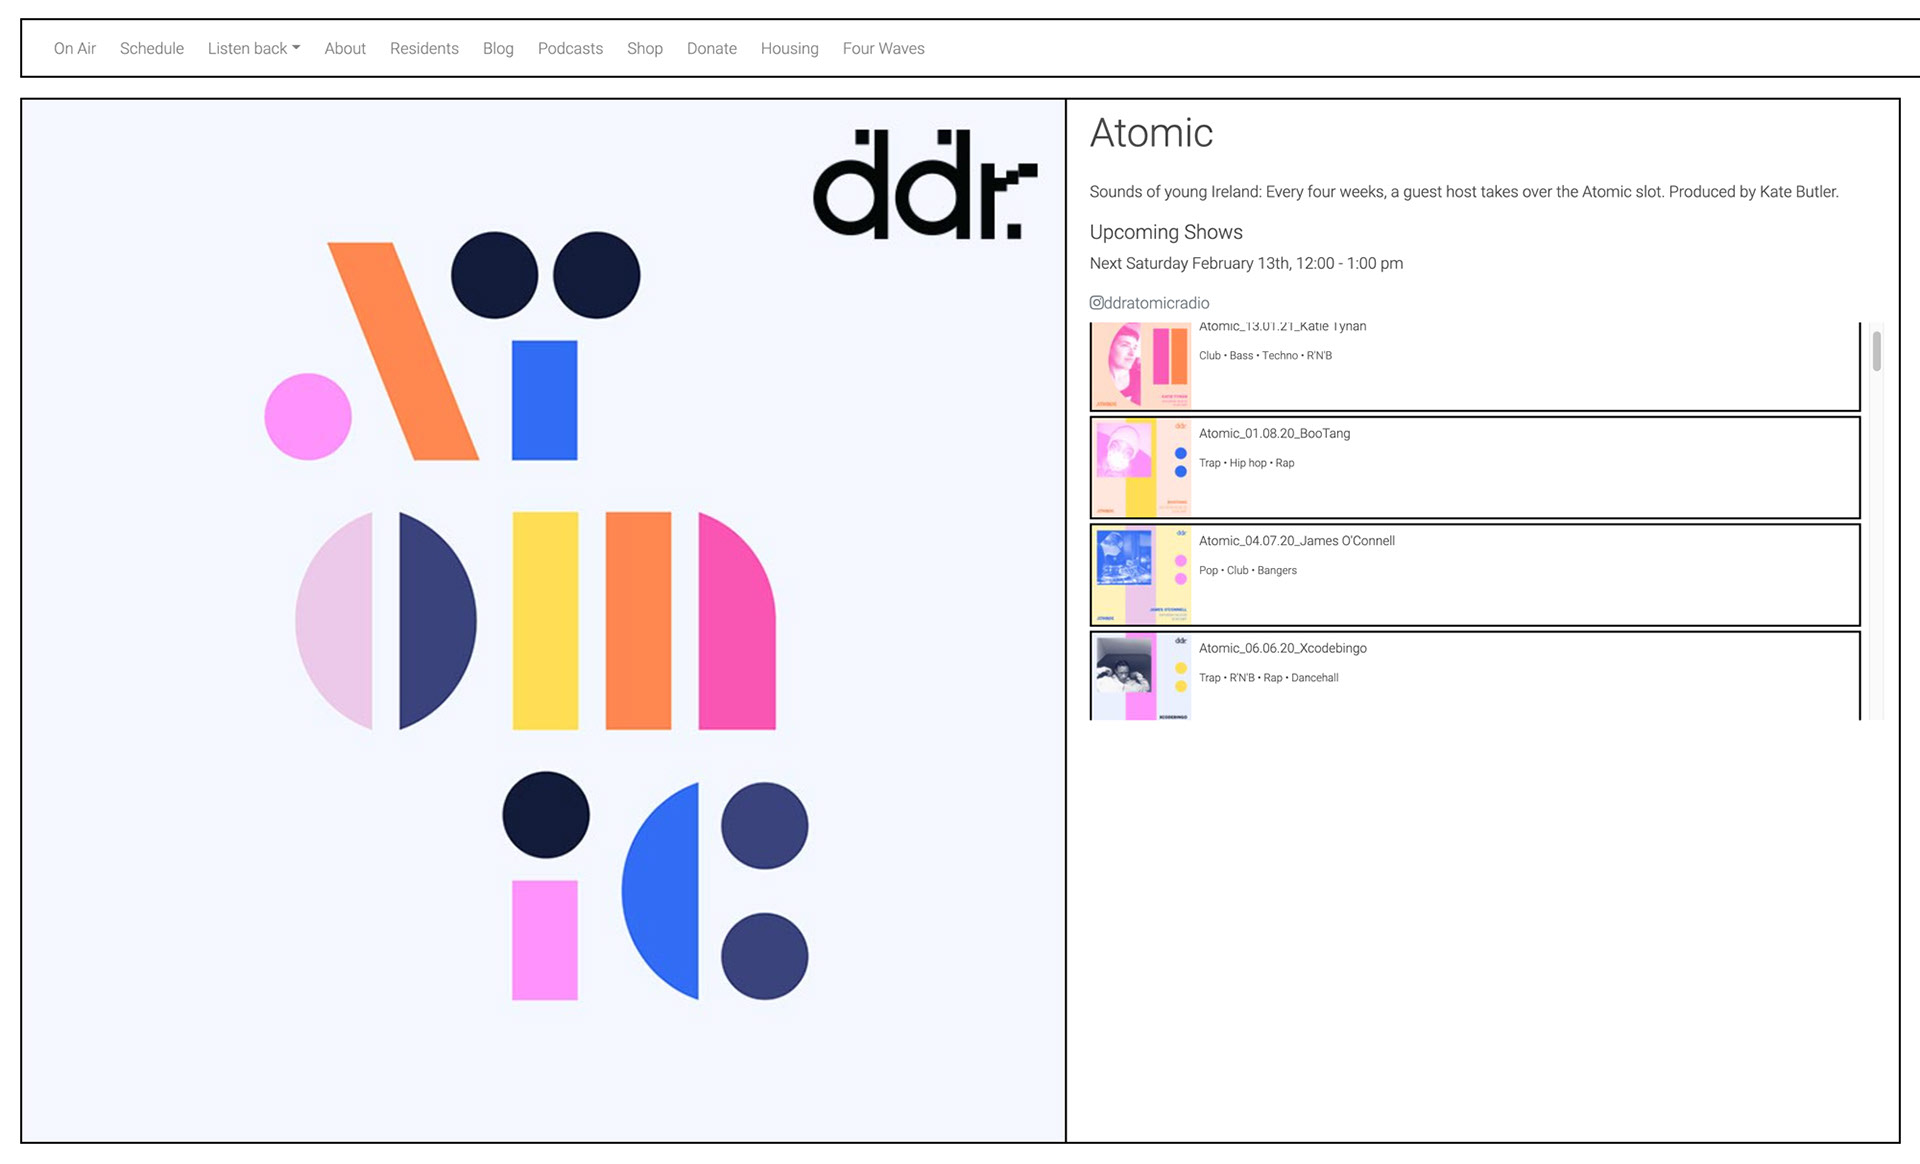Open the On Air page
The width and height of the screenshot is (1920, 1164).
pyautogui.click(x=75, y=48)
